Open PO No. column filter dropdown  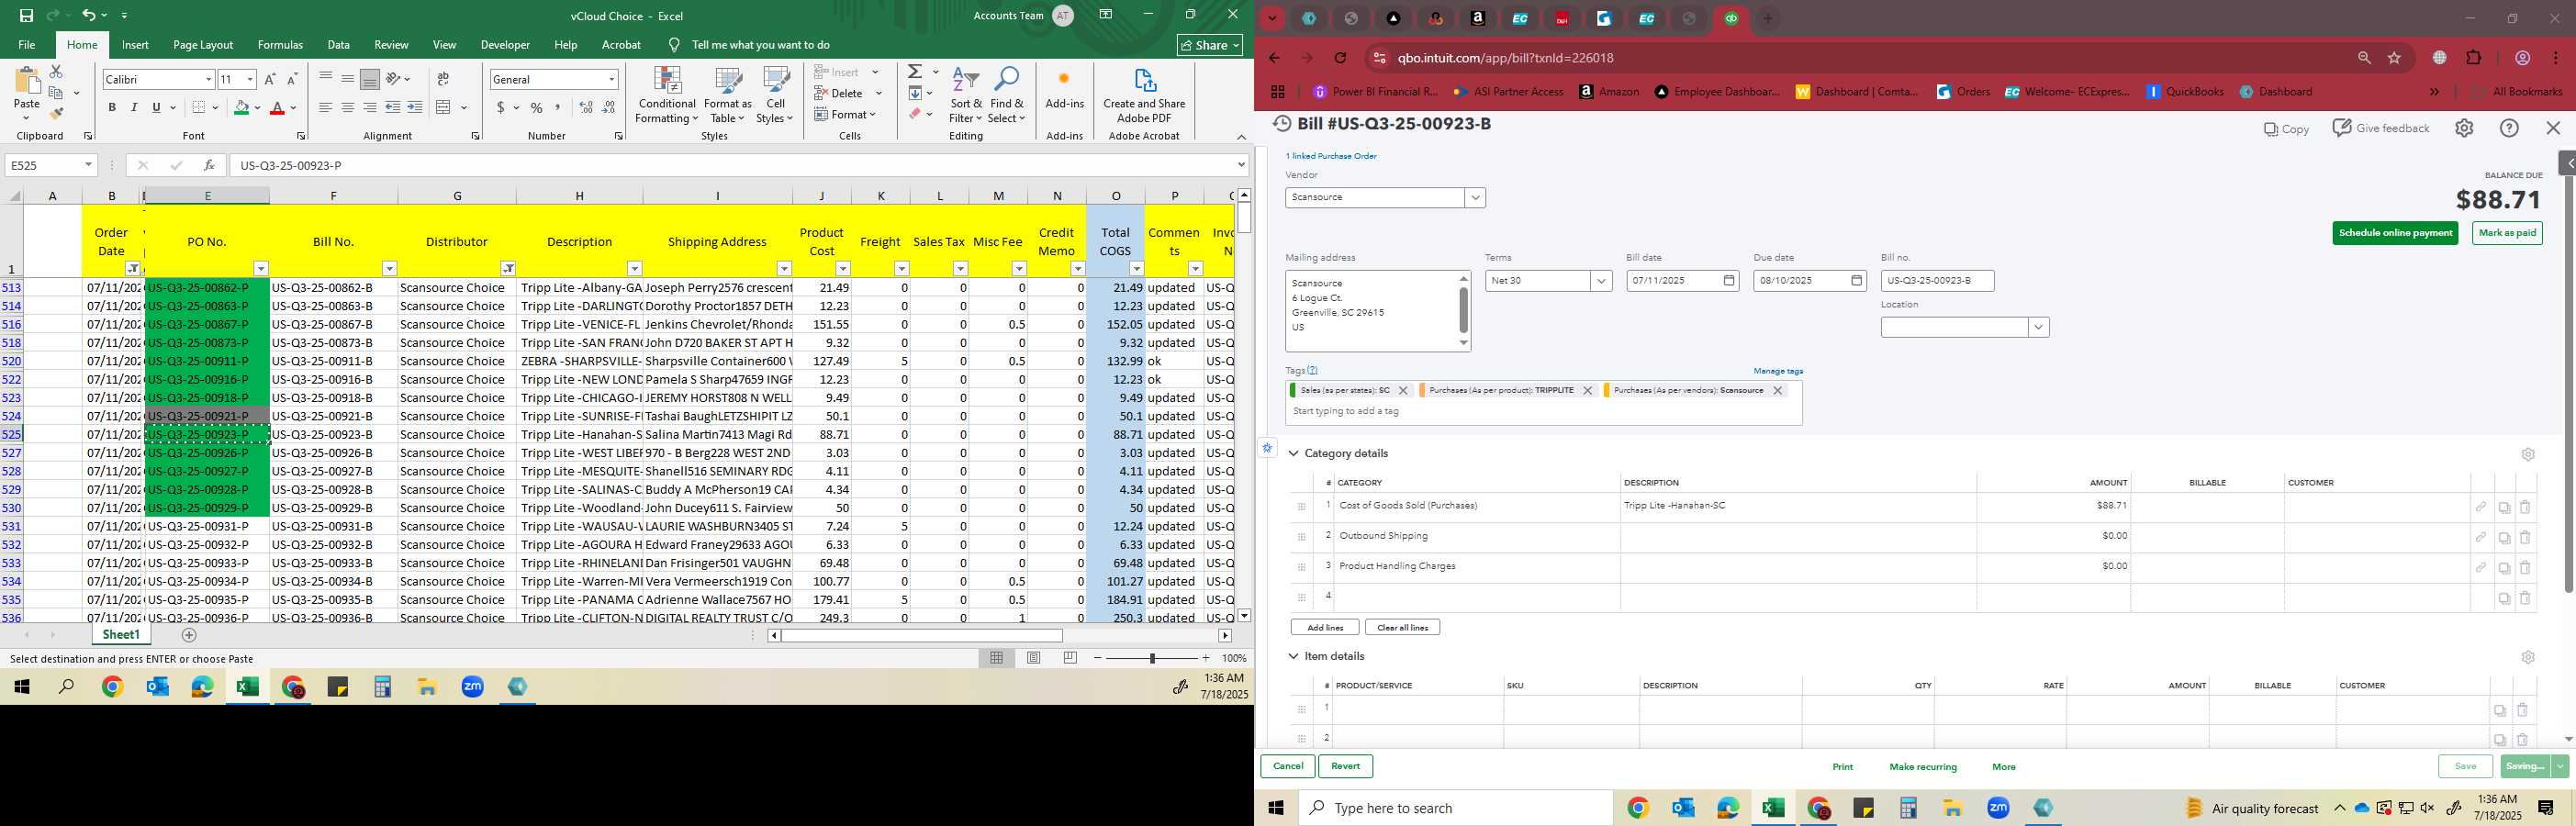[261, 269]
